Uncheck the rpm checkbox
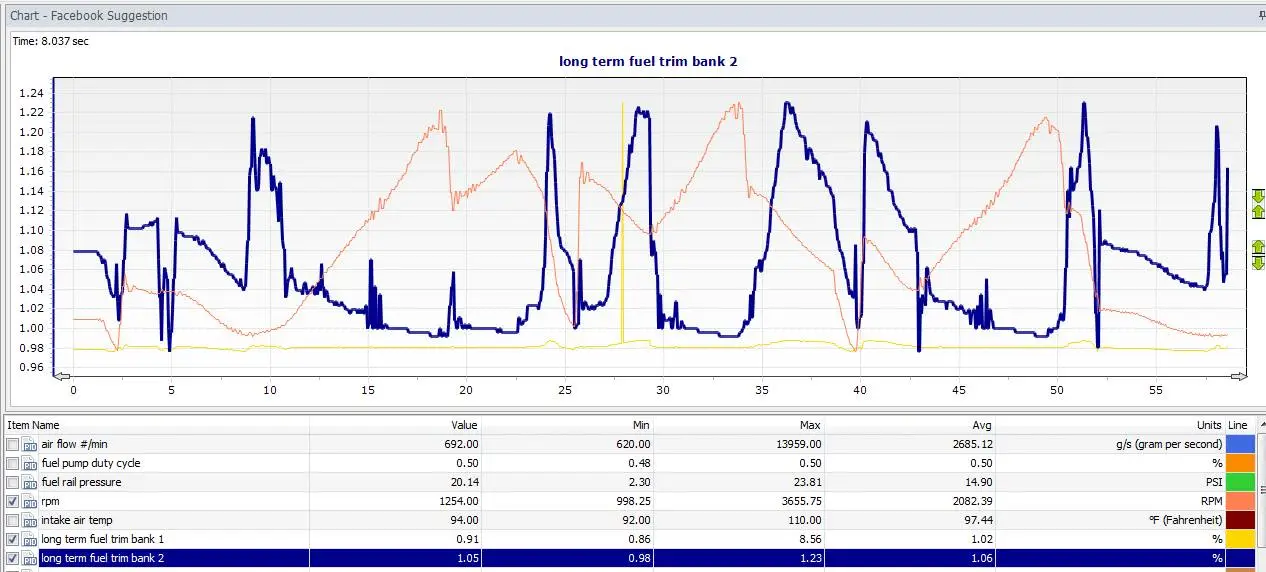1266x572 pixels. (12, 501)
